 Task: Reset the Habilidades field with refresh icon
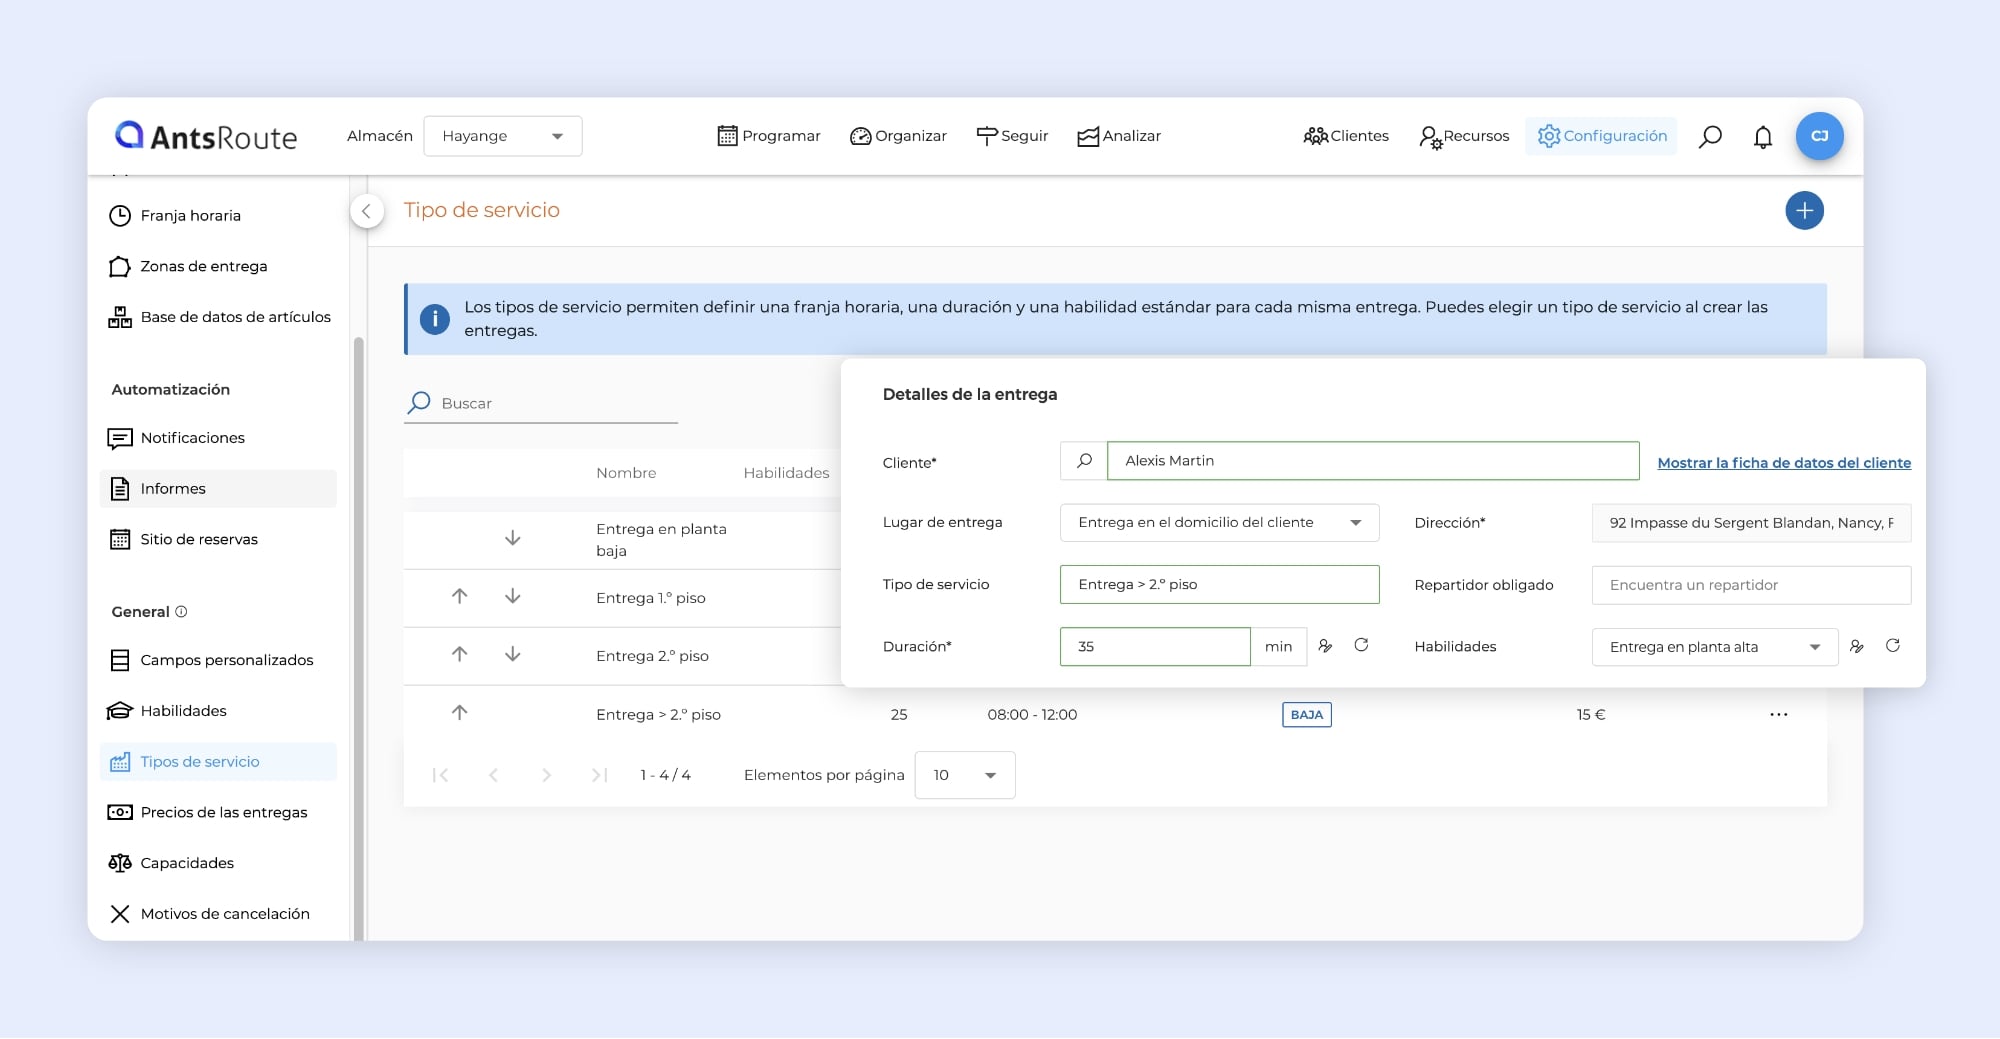[1892, 646]
